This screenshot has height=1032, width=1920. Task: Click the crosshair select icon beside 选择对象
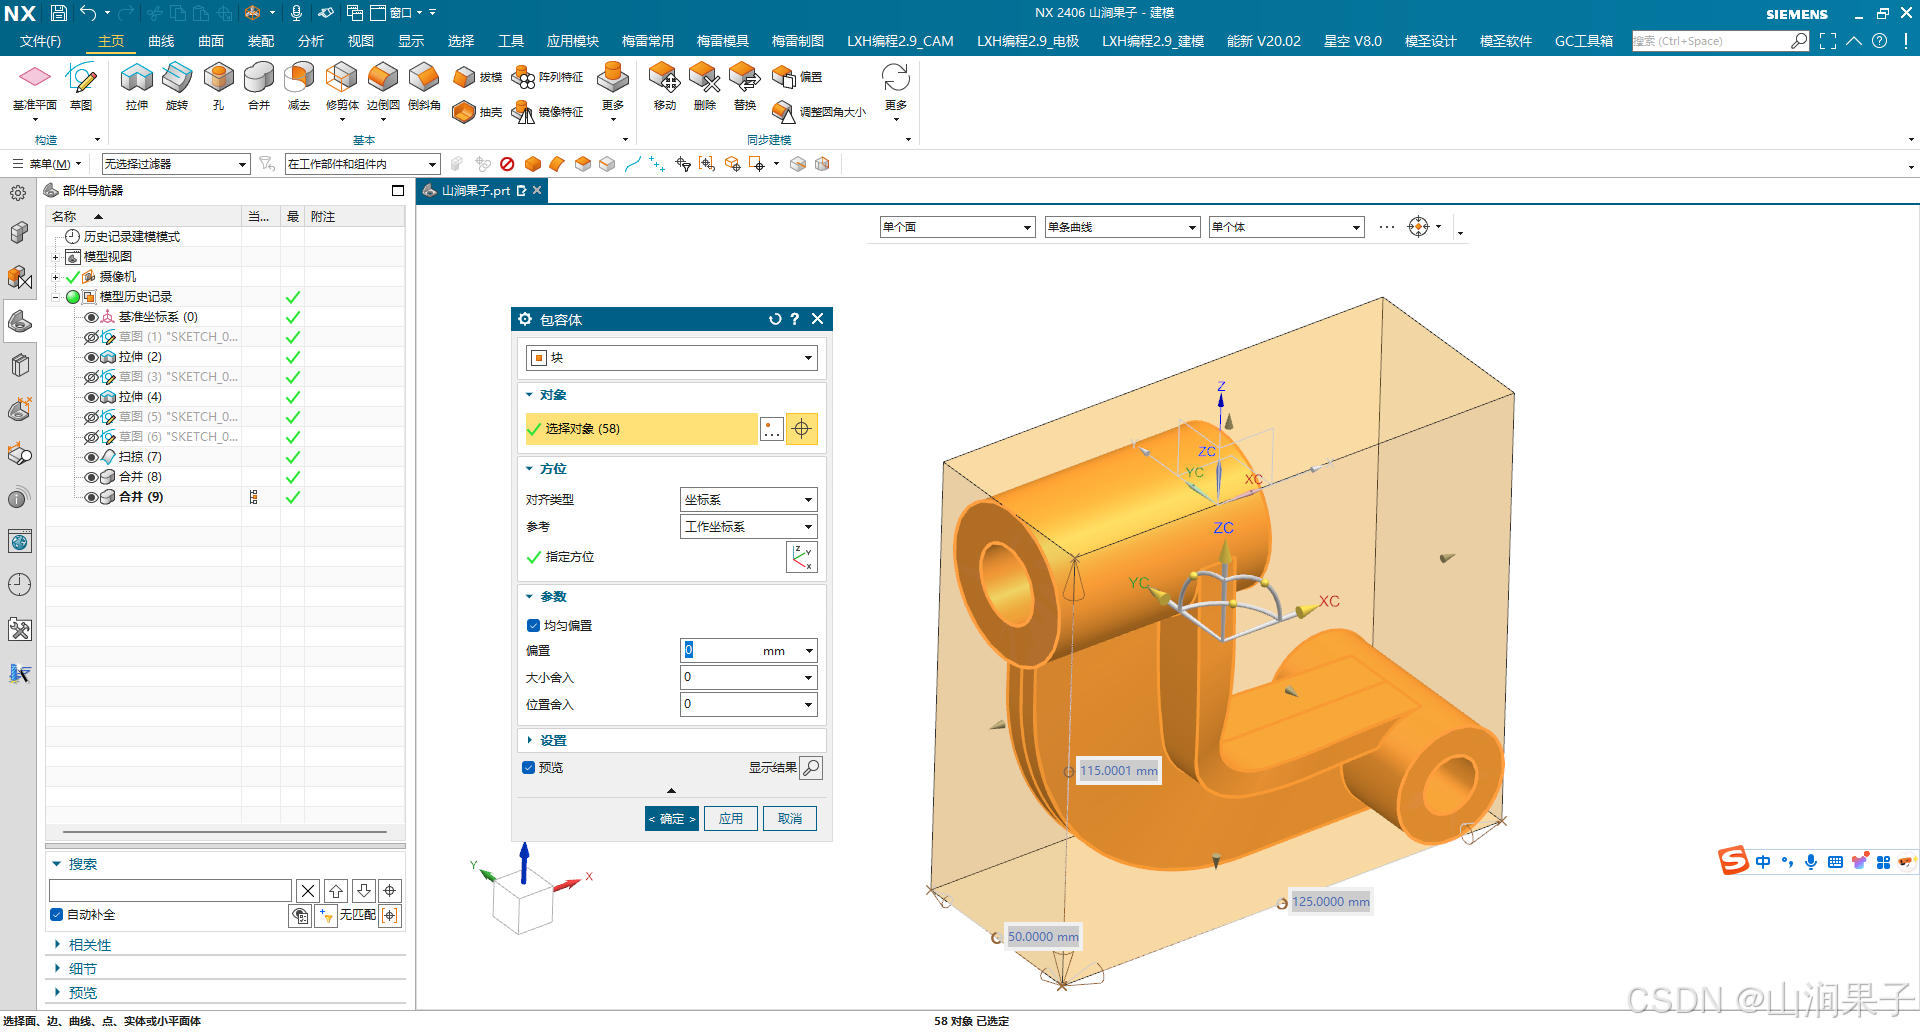(x=801, y=429)
